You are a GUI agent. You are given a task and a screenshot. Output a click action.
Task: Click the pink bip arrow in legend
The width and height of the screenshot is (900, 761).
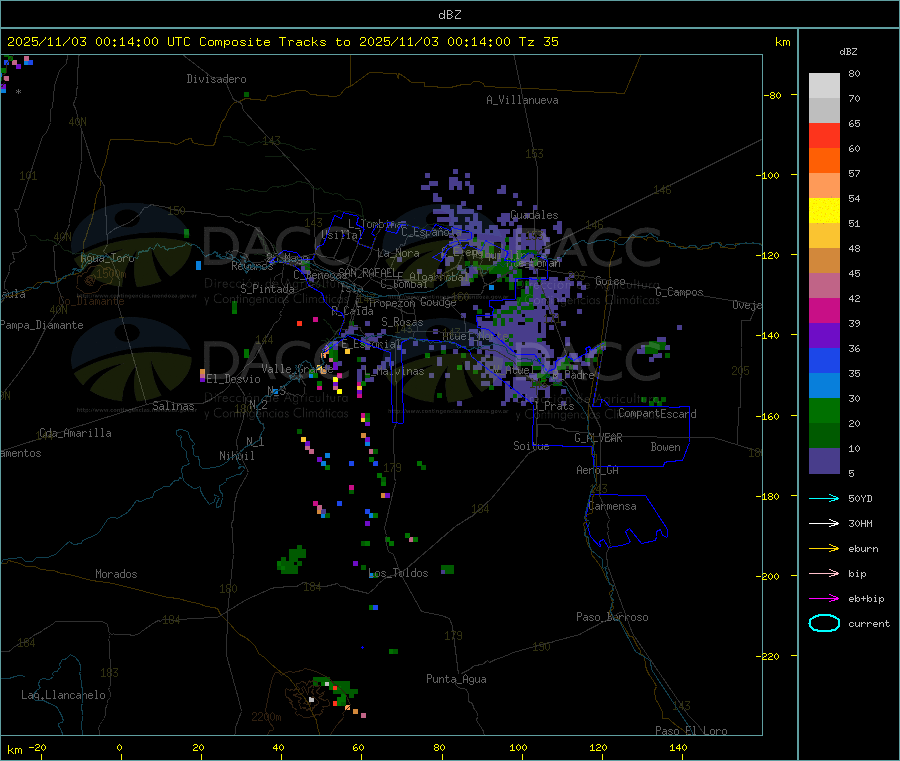click(824, 573)
